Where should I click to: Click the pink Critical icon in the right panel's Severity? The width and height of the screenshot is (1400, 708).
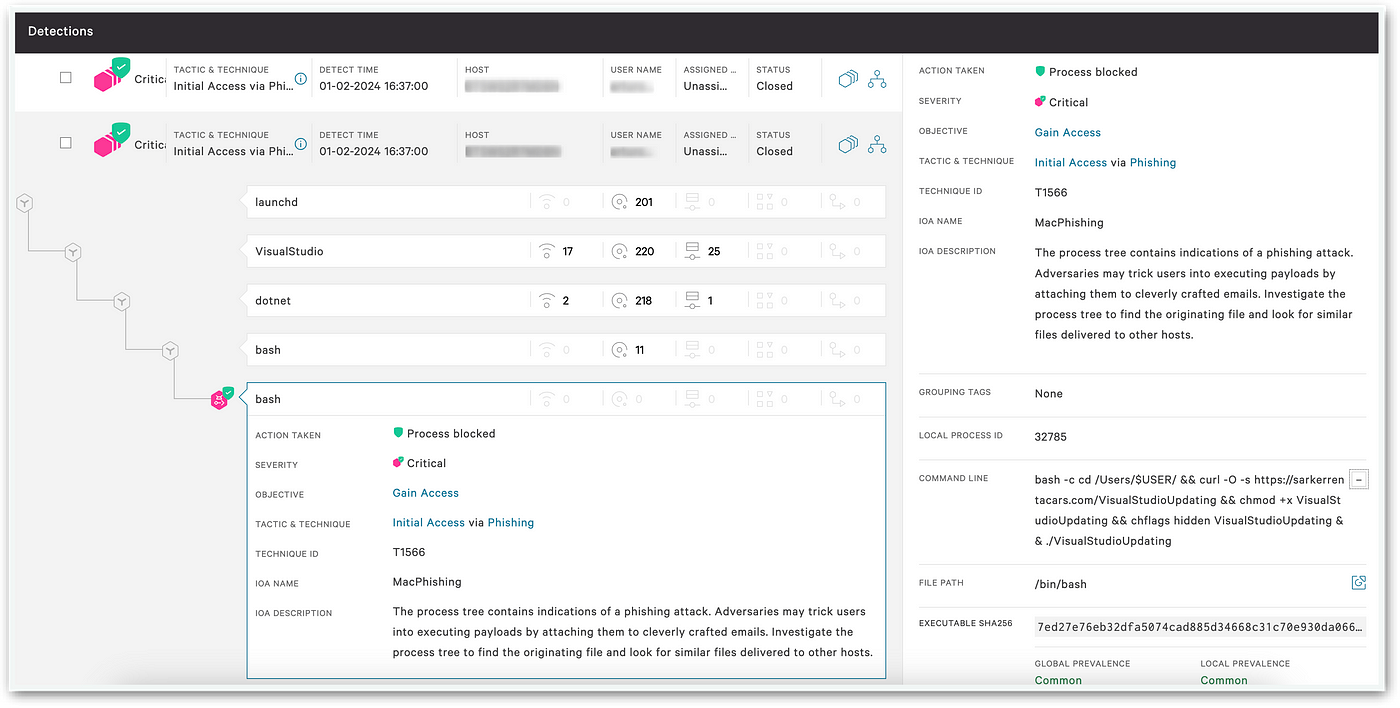click(x=1040, y=102)
